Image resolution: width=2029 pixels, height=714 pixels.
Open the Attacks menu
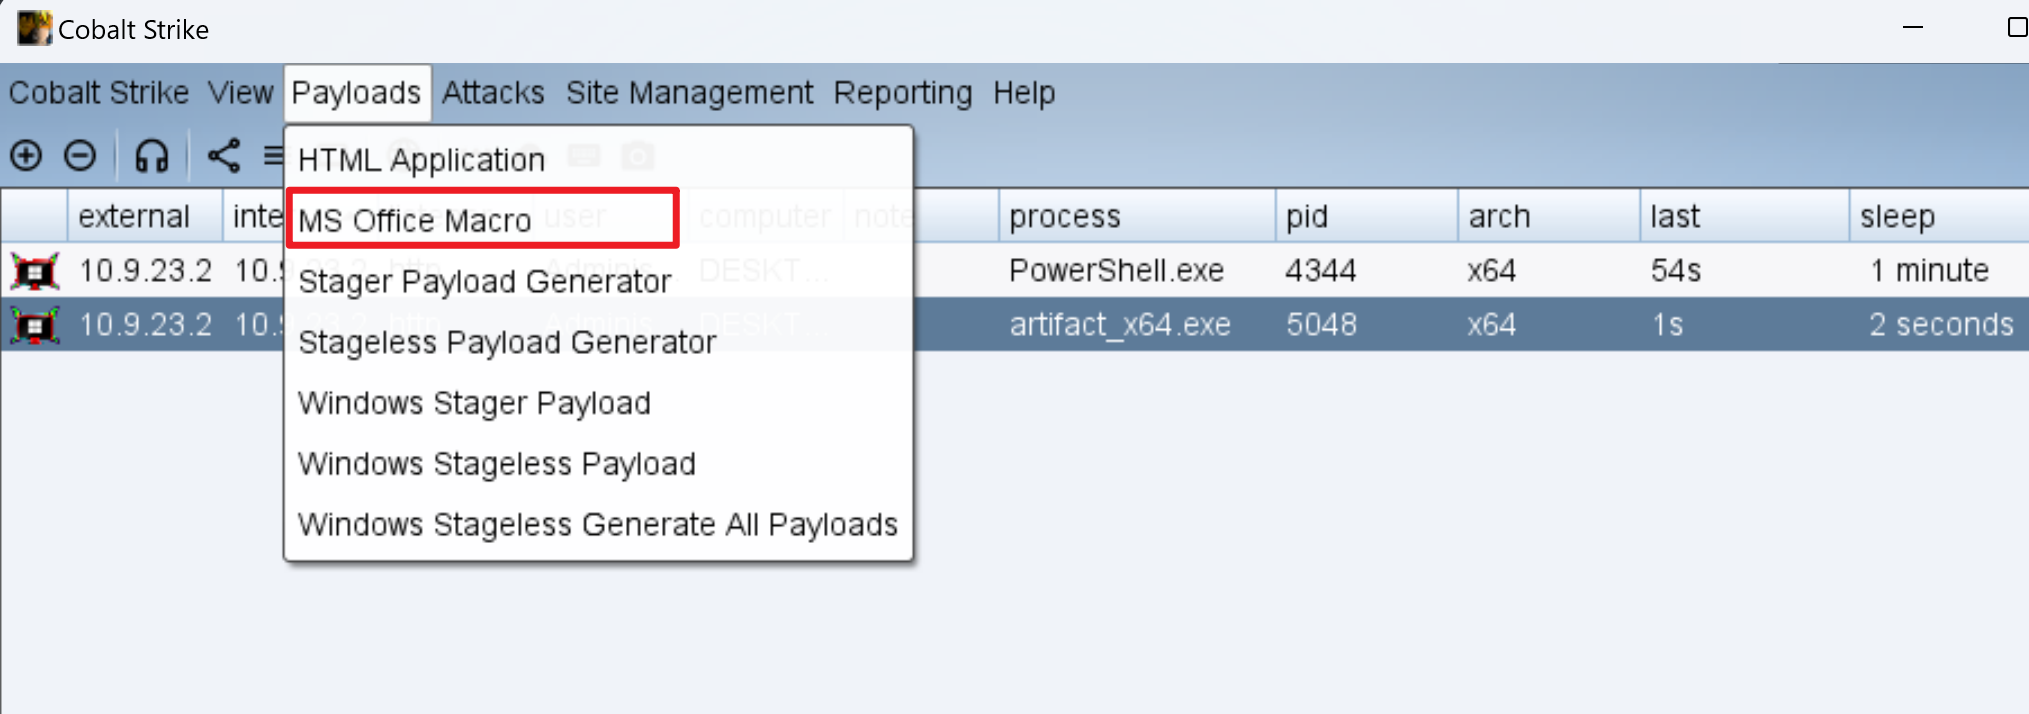pyautogui.click(x=493, y=93)
